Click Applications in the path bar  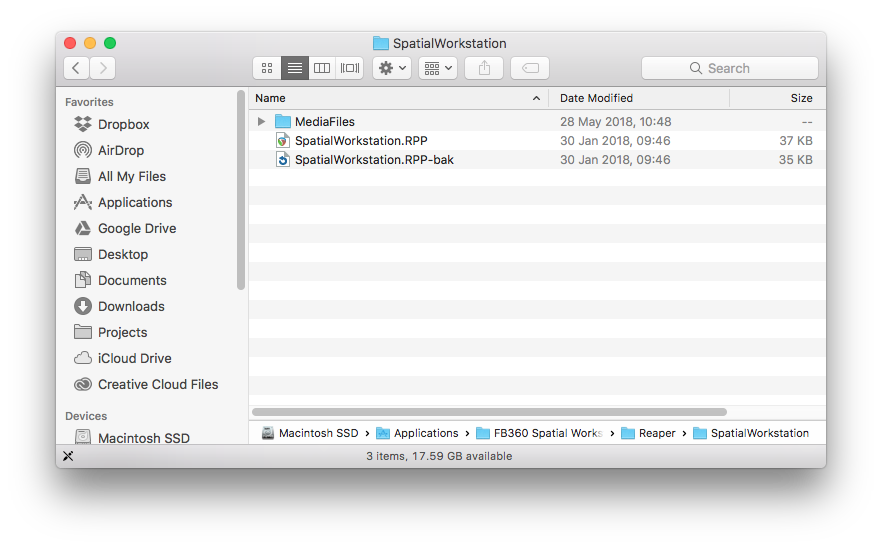click(x=417, y=433)
